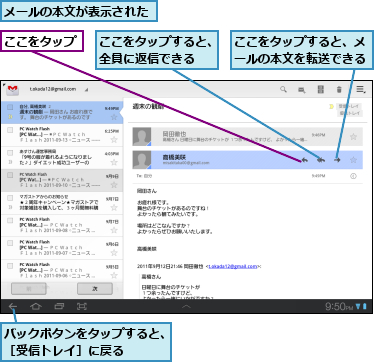Open the マガストア campaign email
Viewport: 374px width, 362px height.
pos(62,203)
